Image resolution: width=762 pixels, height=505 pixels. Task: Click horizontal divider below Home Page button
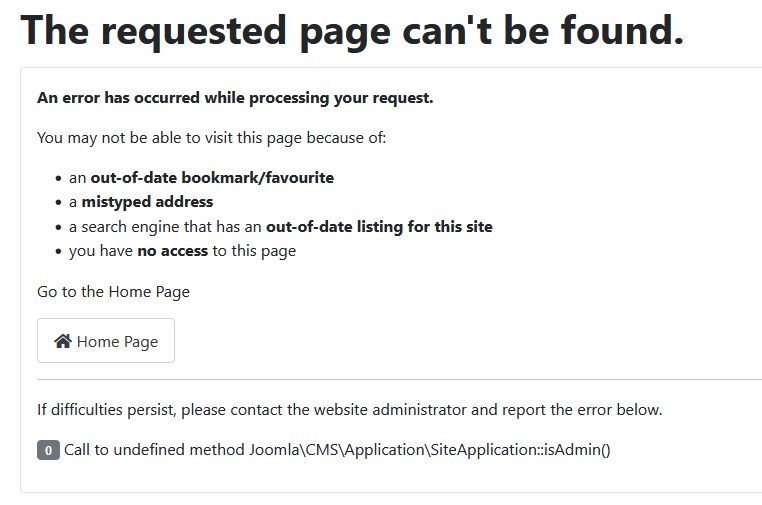[x=399, y=380]
